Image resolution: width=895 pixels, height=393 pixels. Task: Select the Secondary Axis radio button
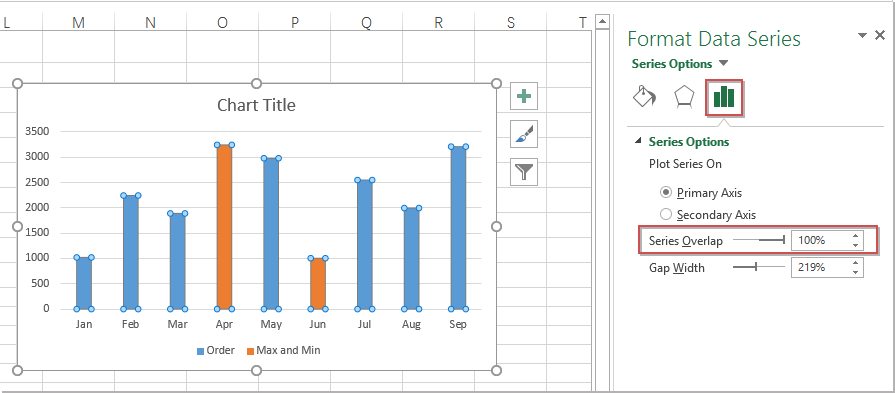pyautogui.click(x=666, y=214)
